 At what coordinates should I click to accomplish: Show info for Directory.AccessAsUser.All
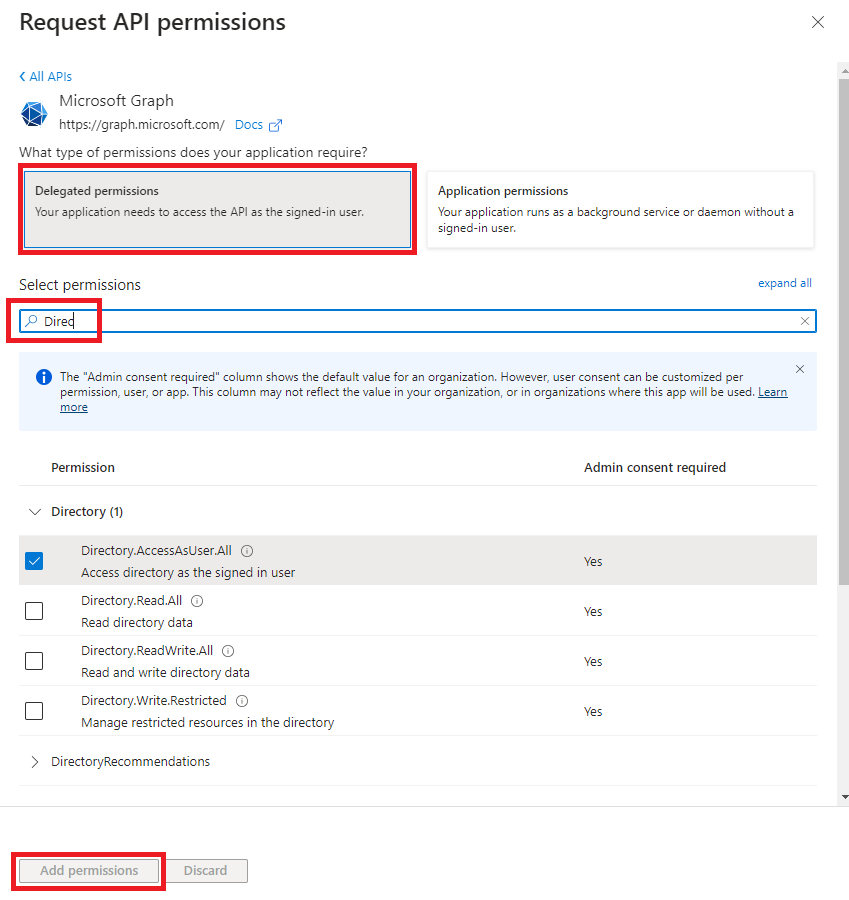pyautogui.click(x=247, y=551)
